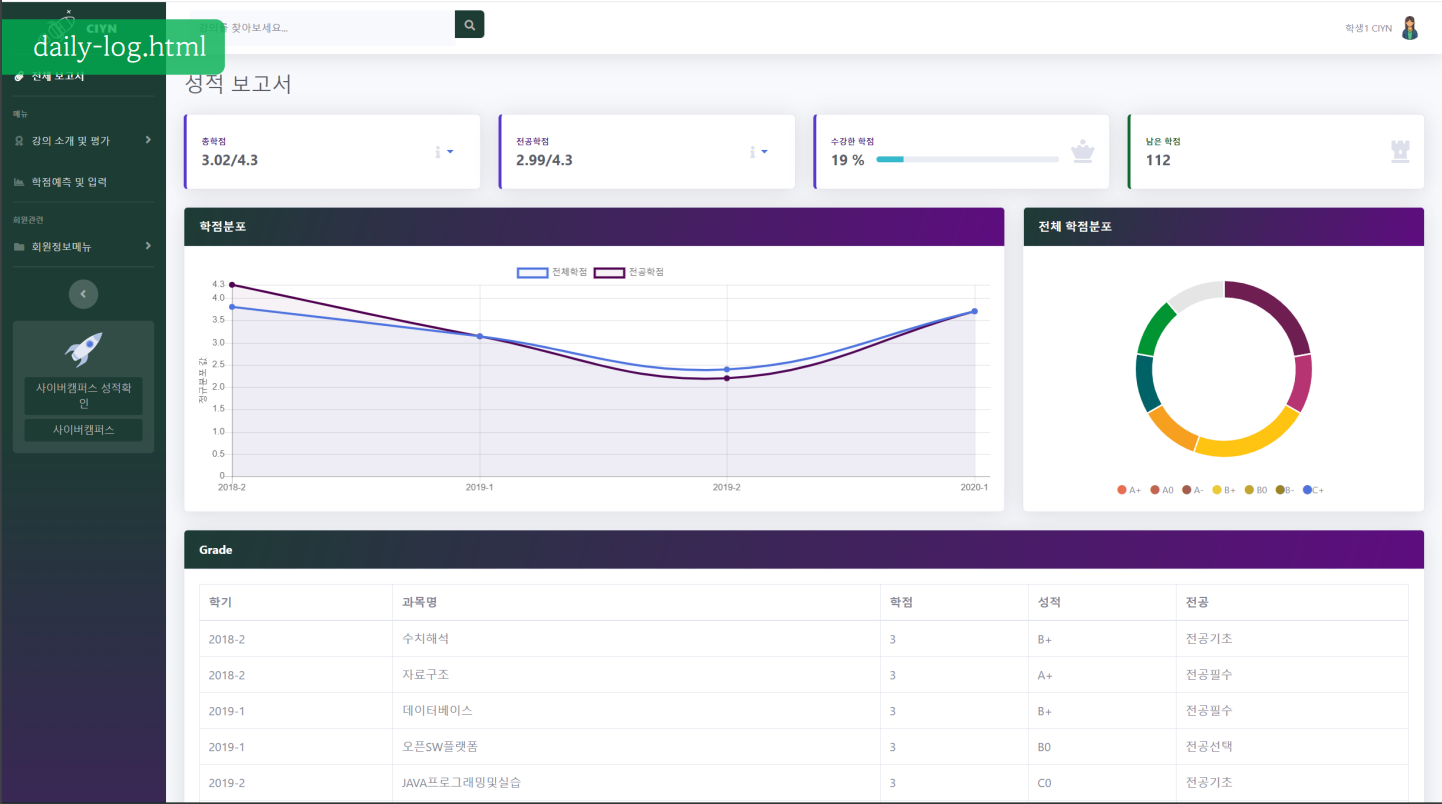Click the 사이버캠퍼스 성적확인 button

point(83,395)
